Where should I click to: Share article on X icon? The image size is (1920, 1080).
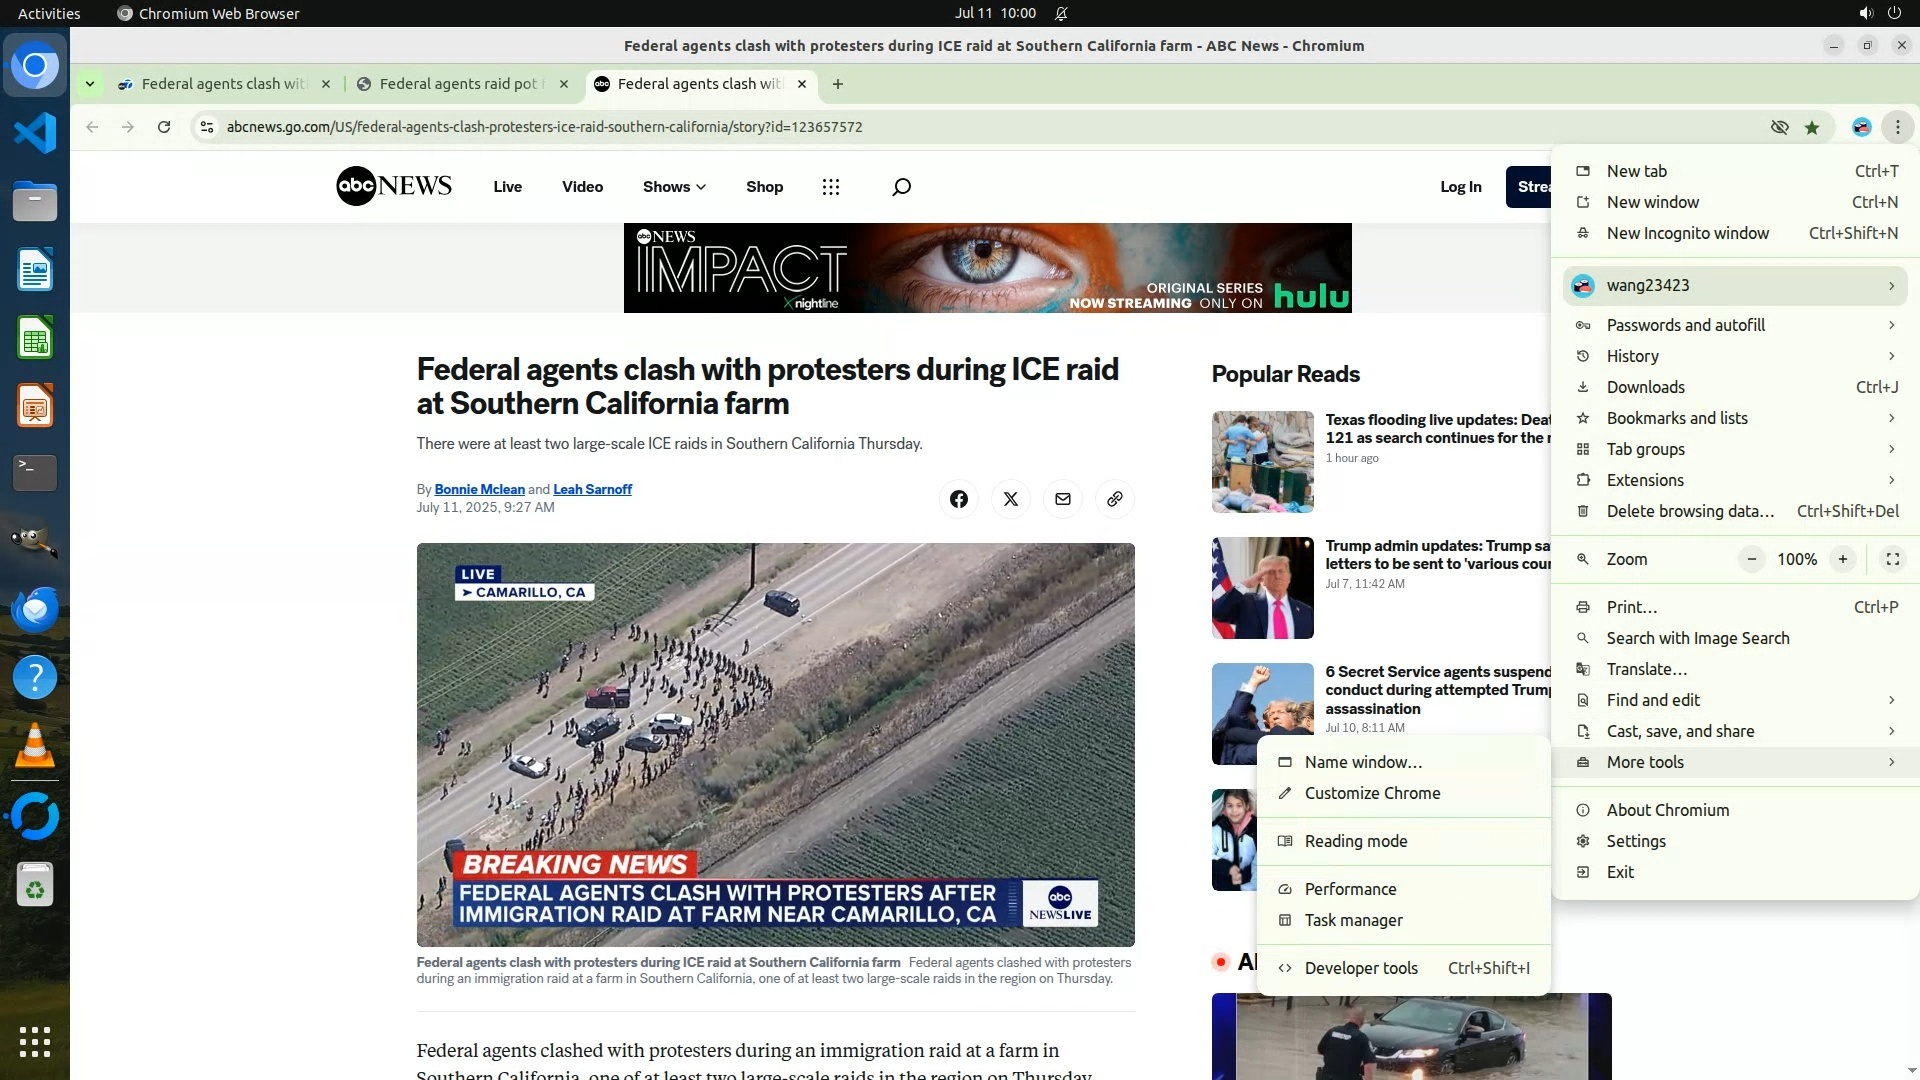(x=1010, y=499)
